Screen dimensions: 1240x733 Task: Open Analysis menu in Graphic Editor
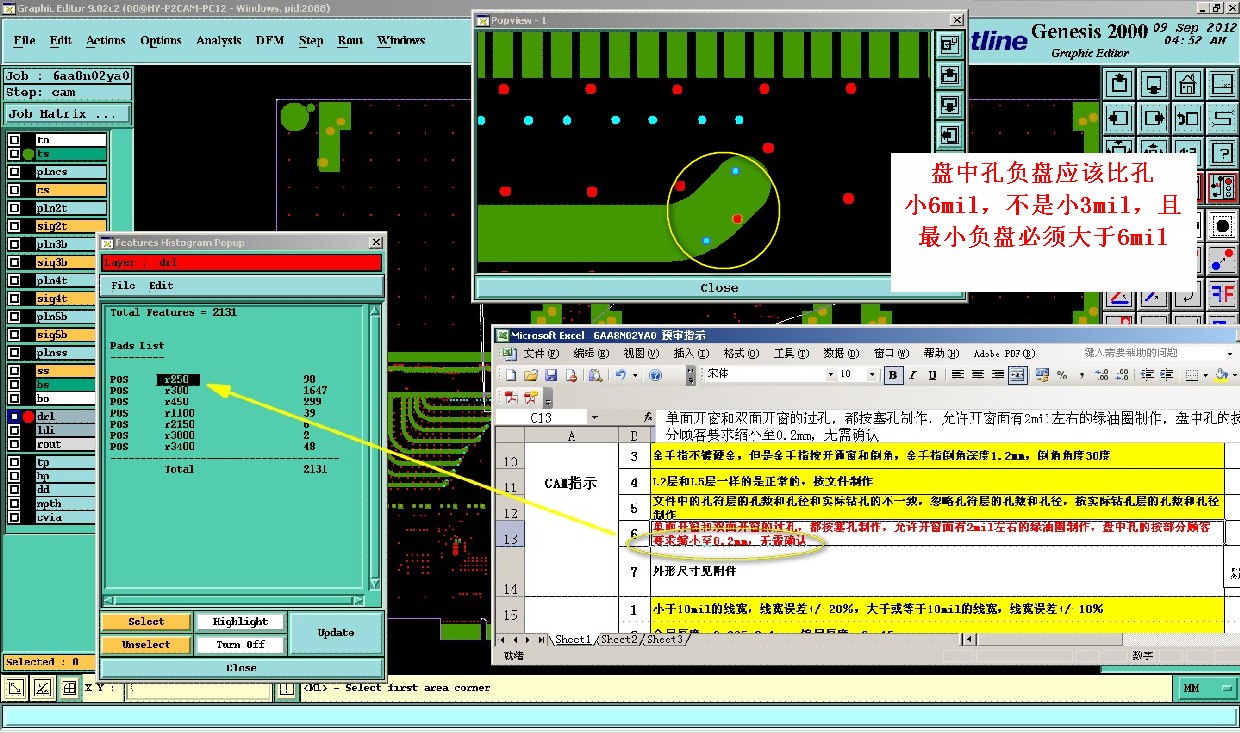[x=218, y=40]
